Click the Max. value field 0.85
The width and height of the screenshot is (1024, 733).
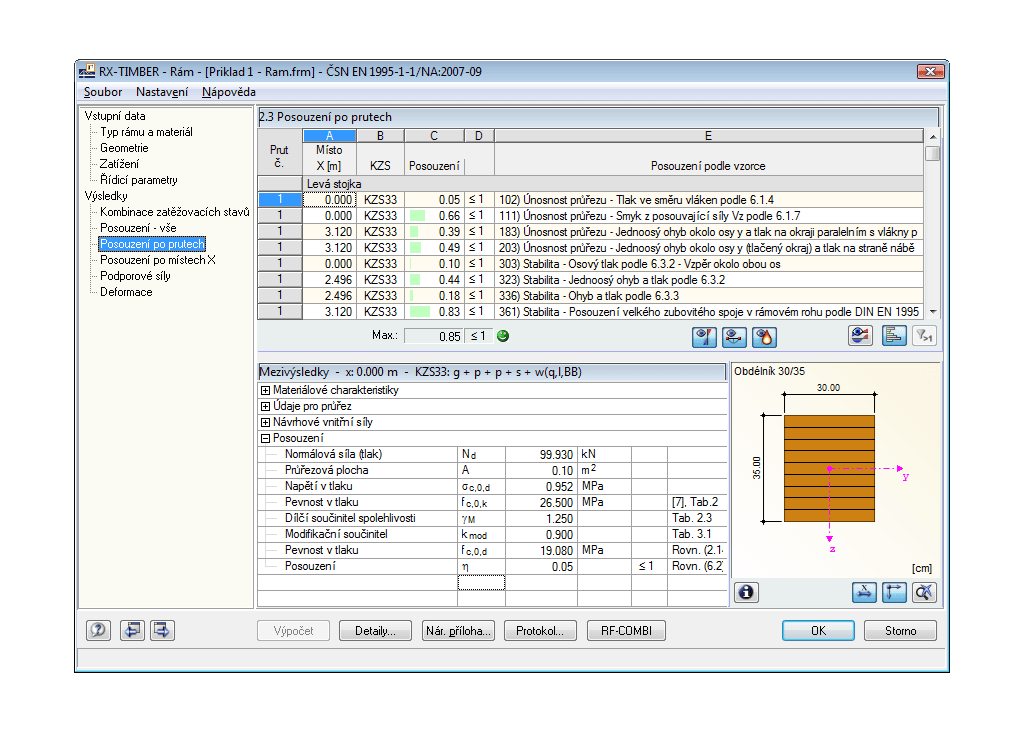pyautogui.click(x=434, y=336)
